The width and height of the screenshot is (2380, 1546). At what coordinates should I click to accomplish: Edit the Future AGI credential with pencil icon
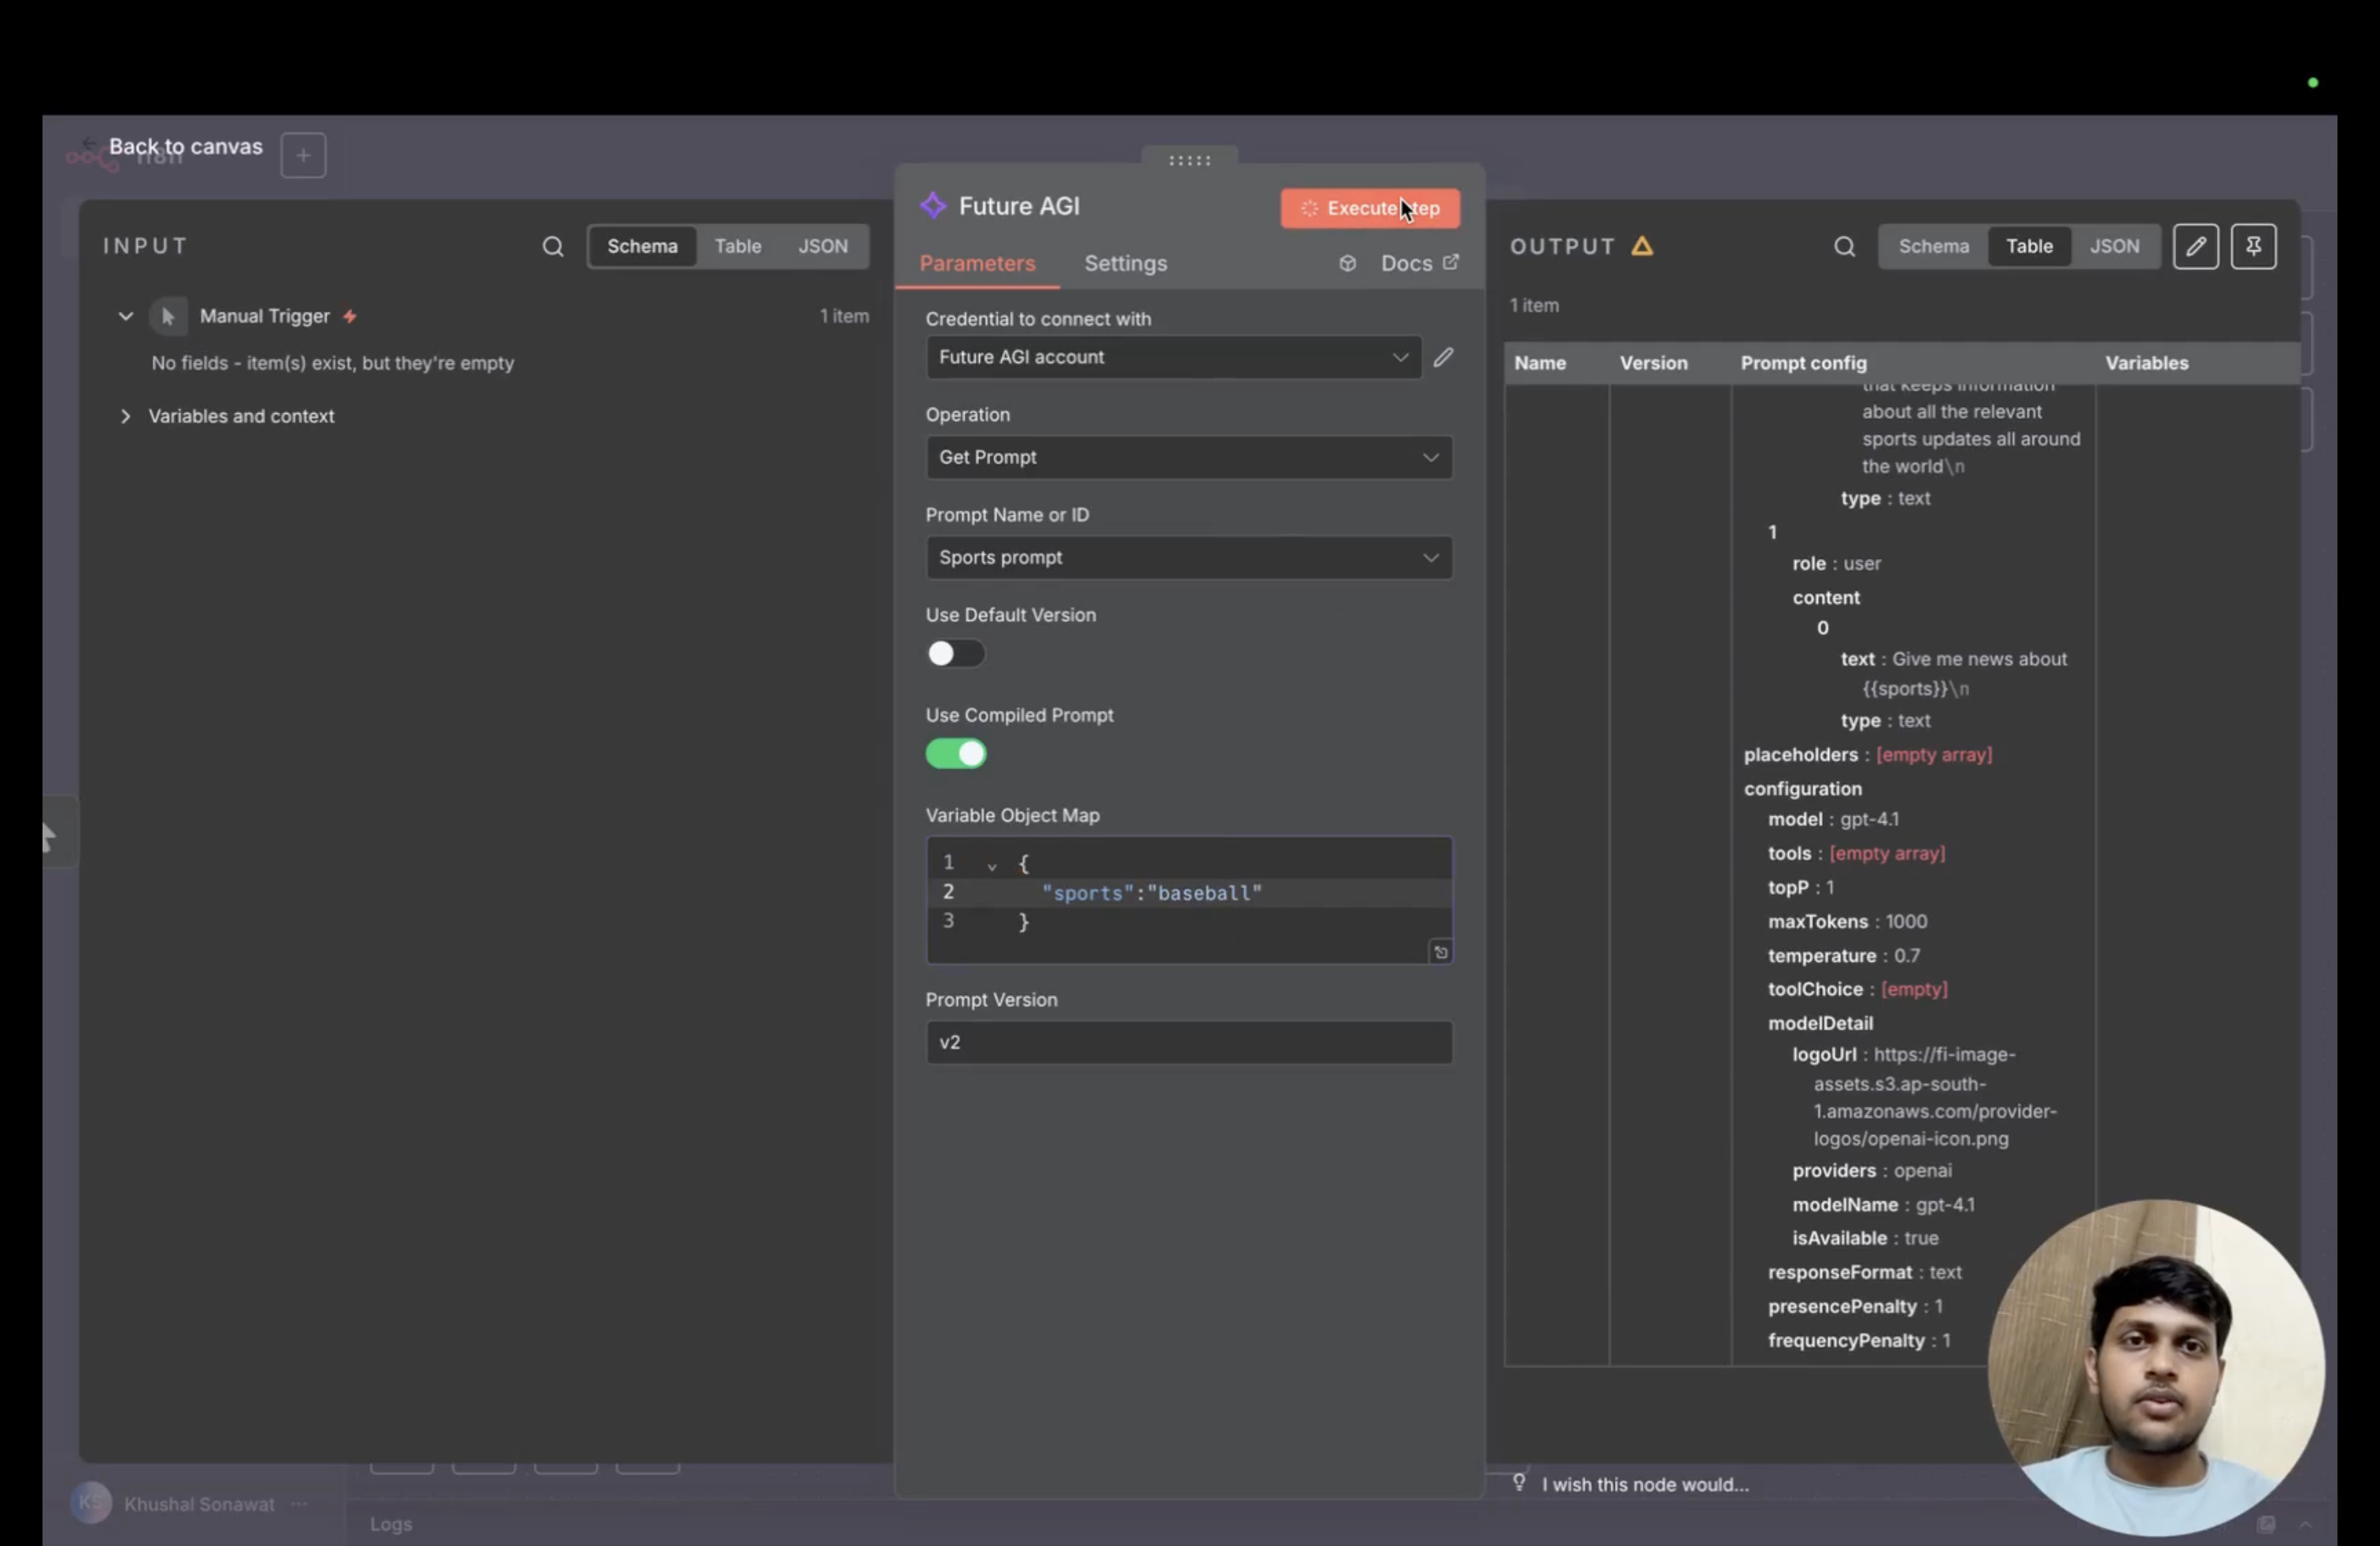point(1444,357)
